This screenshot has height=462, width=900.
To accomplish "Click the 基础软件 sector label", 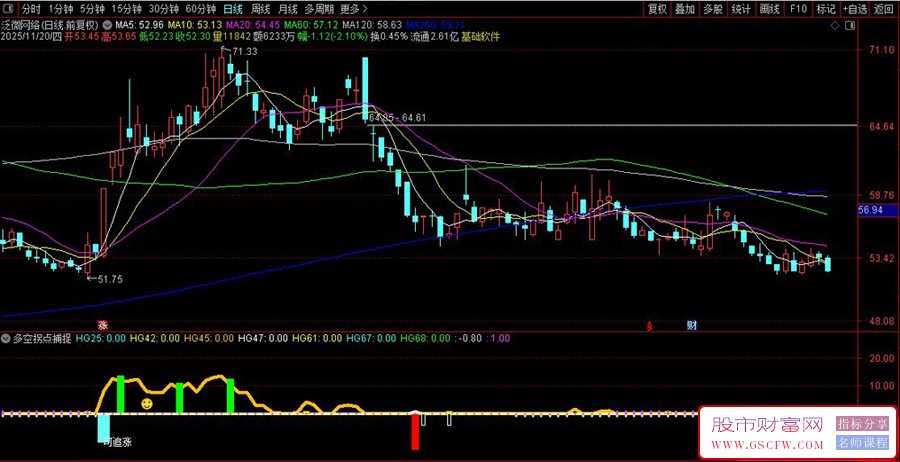I will coord(480,36).
